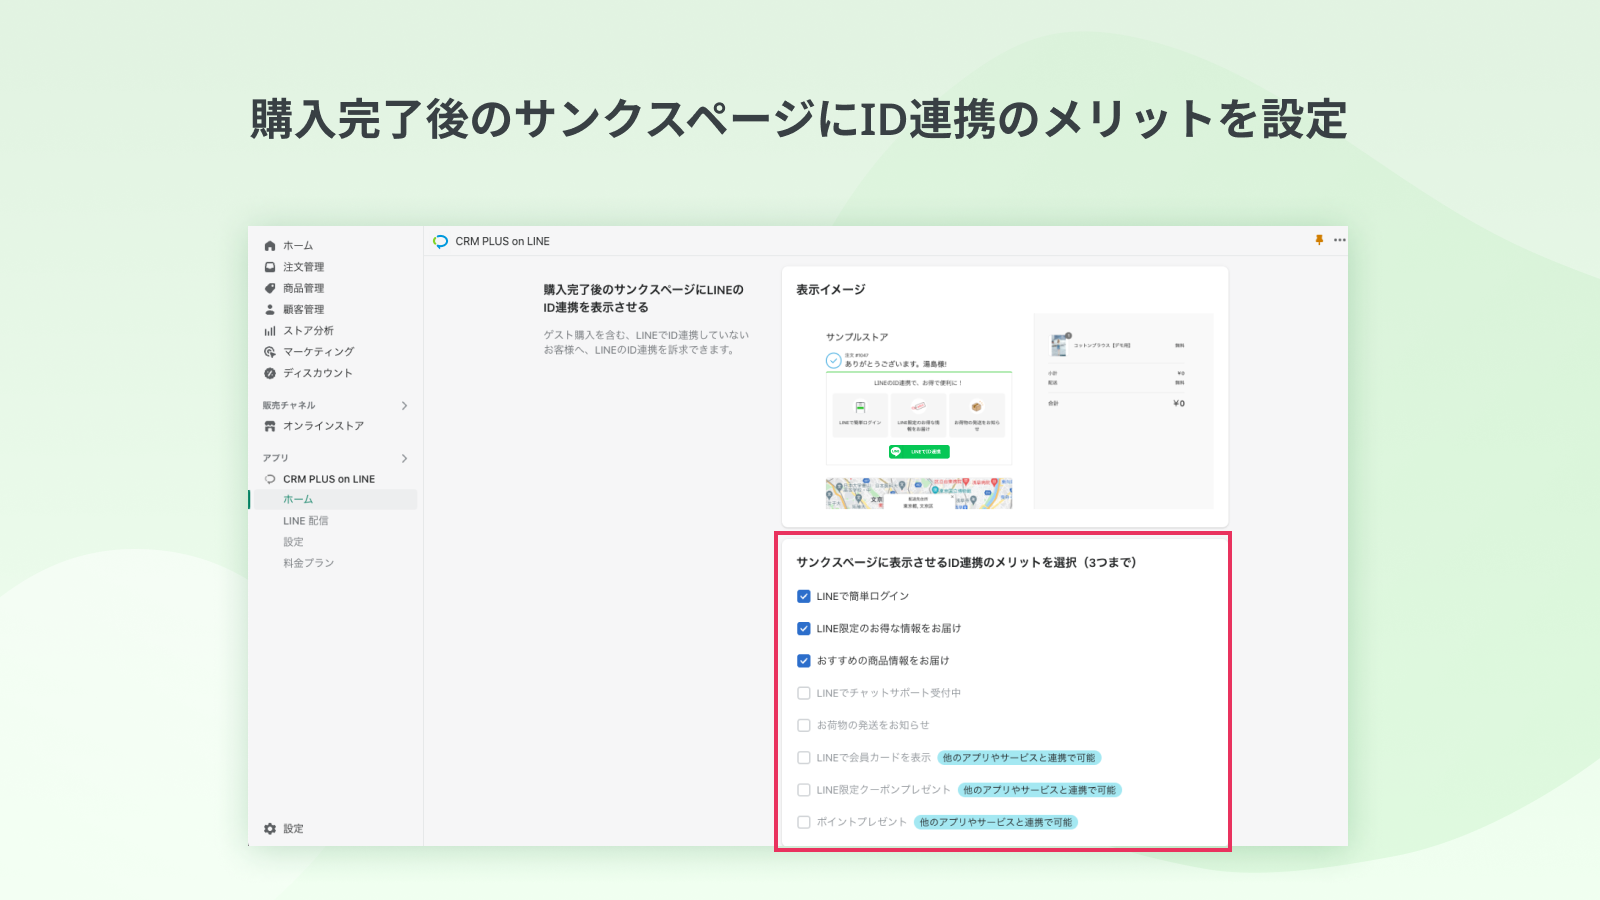
Task: Open オンラインストア sales channel
Action: tap(324, 426)
